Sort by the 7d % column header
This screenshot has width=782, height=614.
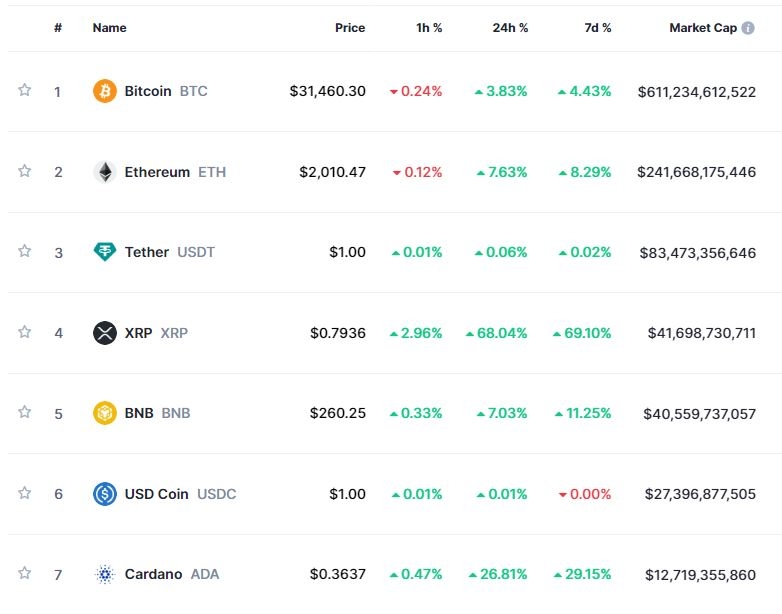[597, 28]
